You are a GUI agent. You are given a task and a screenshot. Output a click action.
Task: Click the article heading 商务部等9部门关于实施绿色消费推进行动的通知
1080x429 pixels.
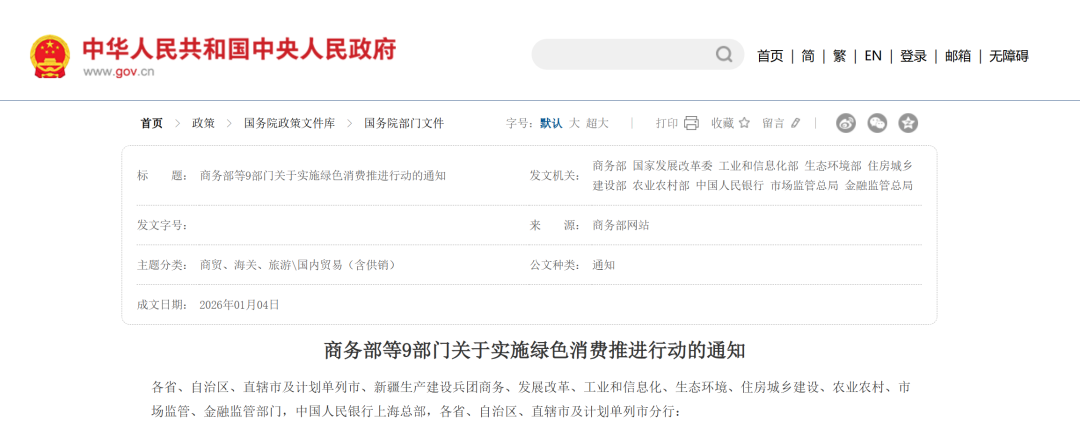535,350
